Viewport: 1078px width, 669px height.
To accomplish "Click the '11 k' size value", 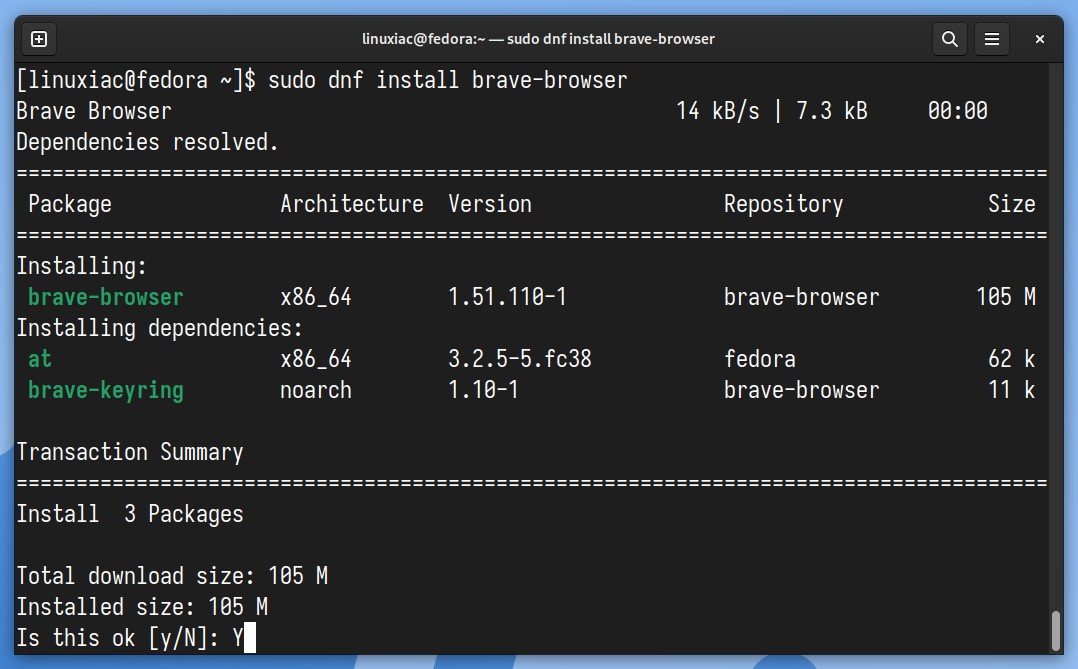I will (1012, 391).
